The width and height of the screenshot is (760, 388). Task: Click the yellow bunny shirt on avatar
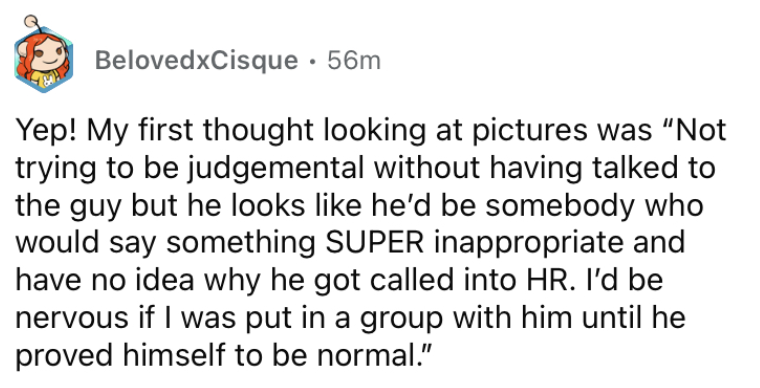tap(45, 80)
